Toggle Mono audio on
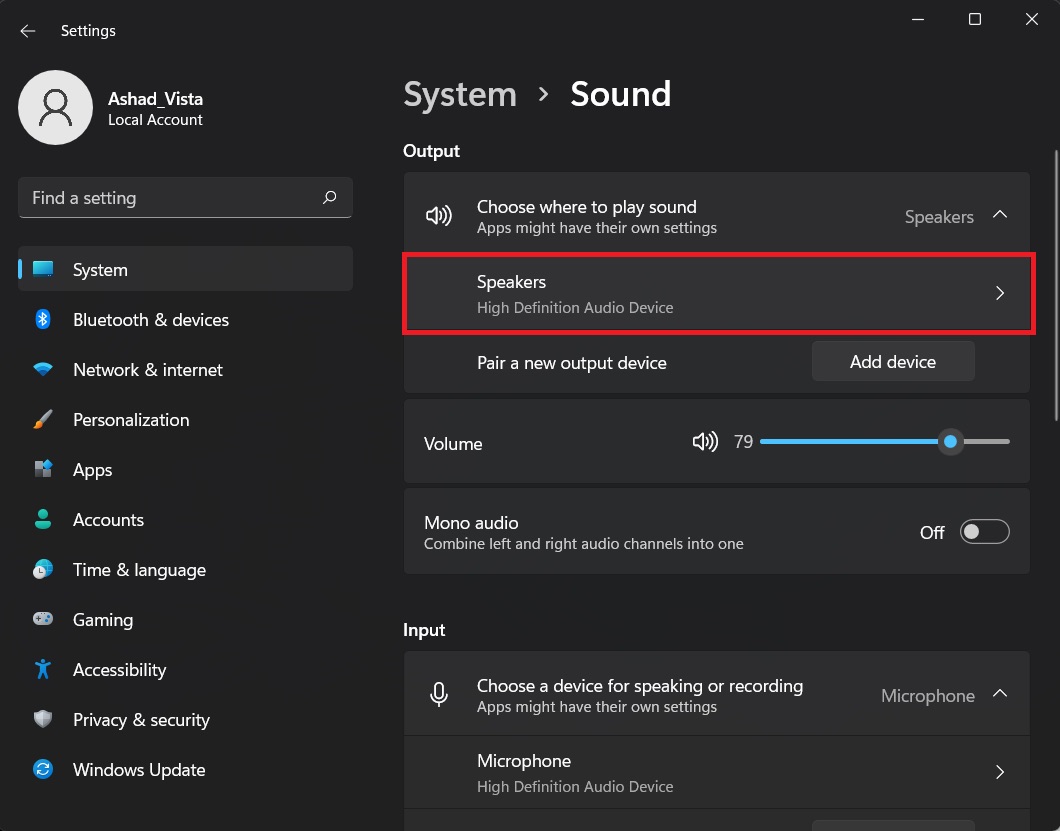Screen dimensions: 1060x831 [984, 531]
